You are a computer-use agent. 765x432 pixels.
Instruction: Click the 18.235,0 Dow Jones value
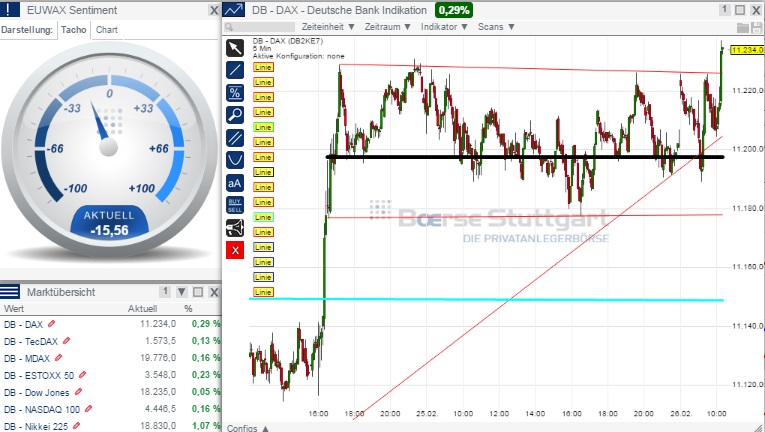[158, 391]
